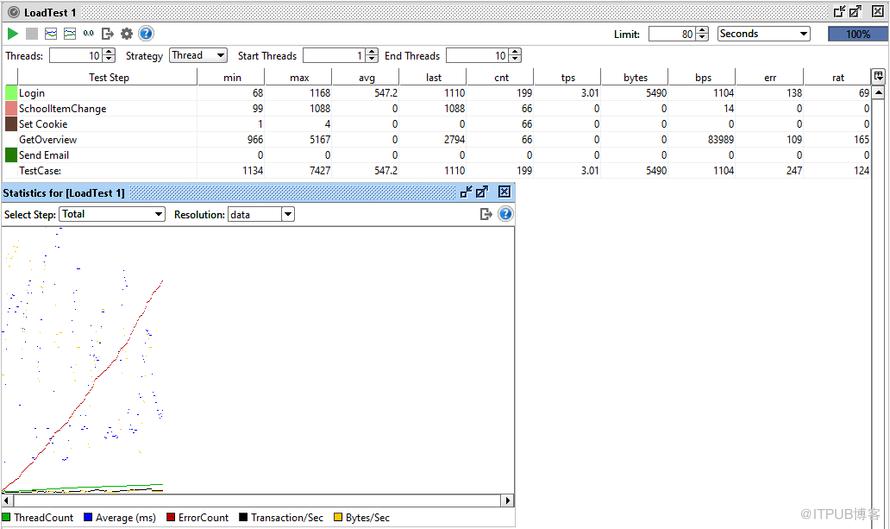Open the Seconds limit type dropdown
Viewport: 890px width, 529px height.
[x=763, y=33]
